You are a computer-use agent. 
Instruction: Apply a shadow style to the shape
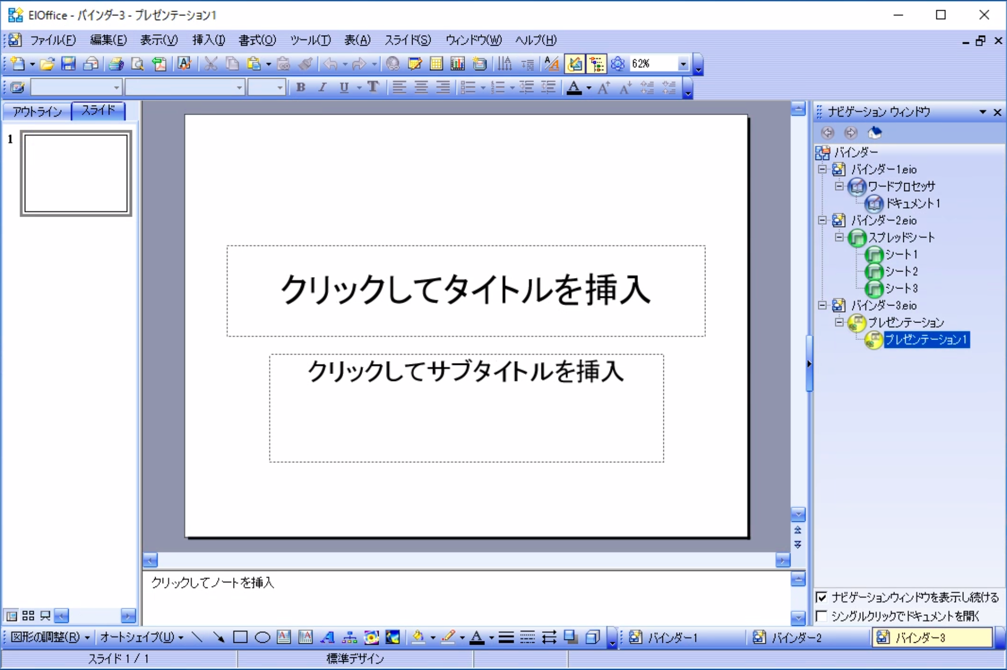point(570,637)
